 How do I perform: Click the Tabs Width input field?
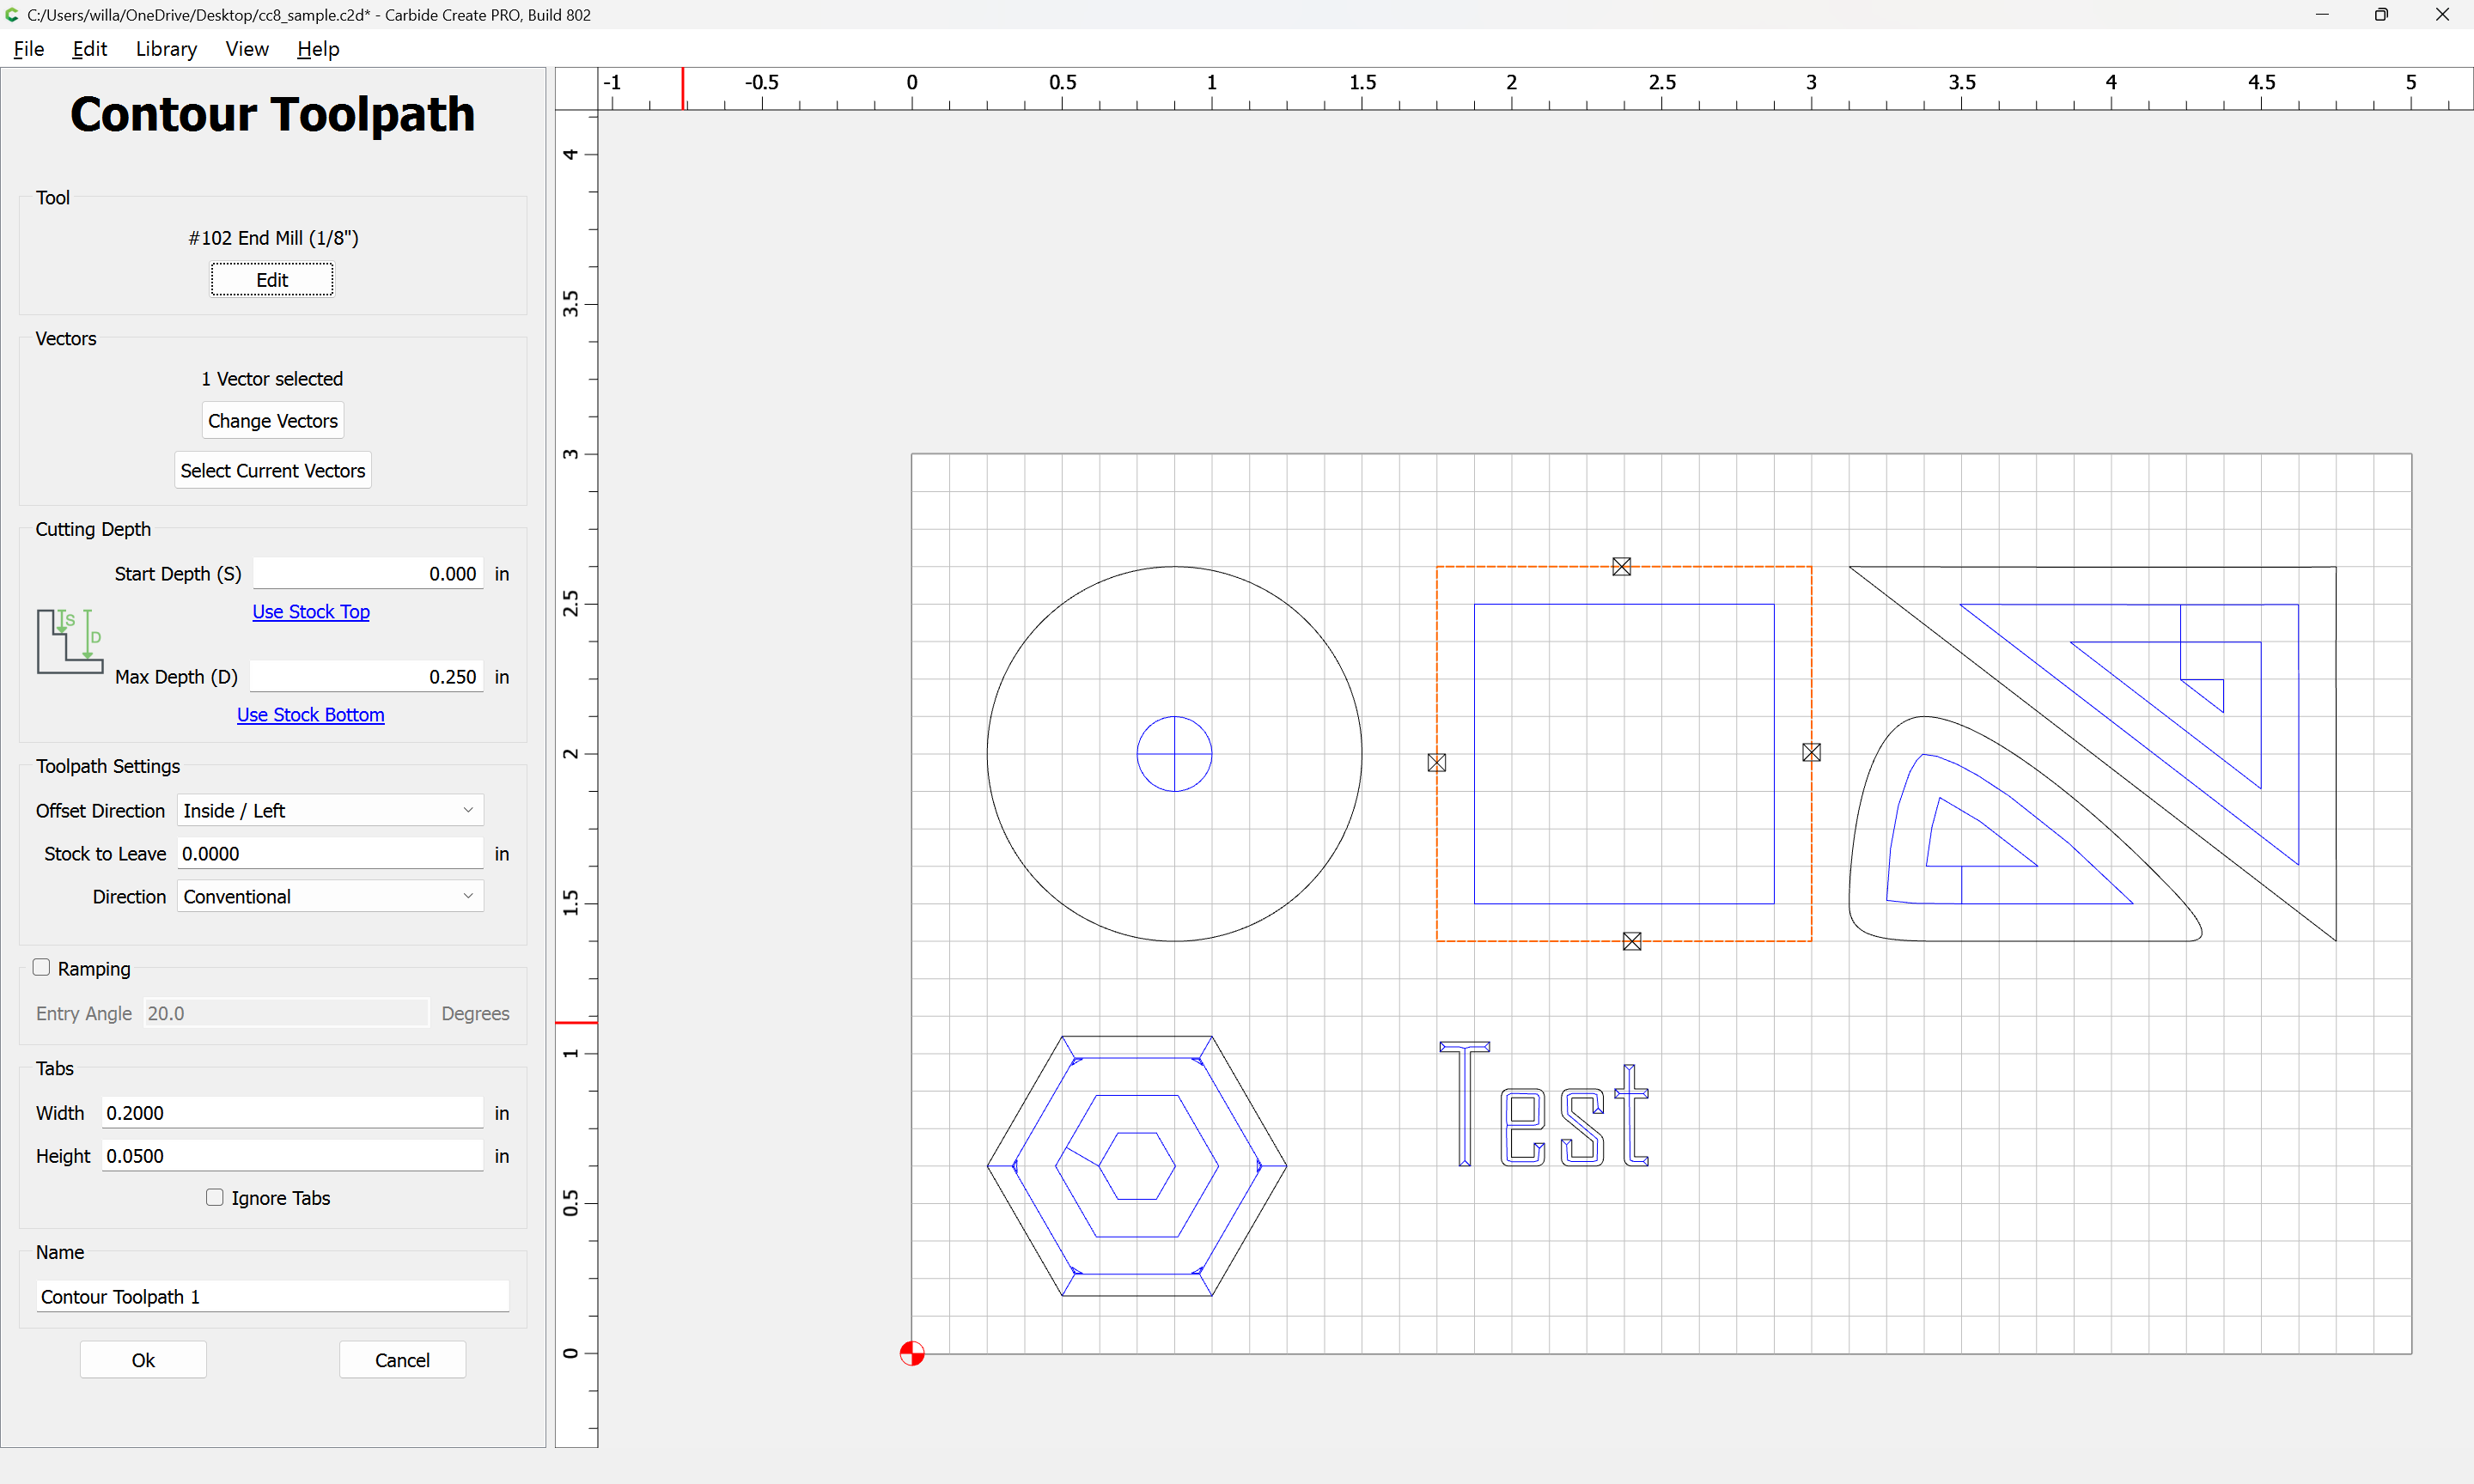pos(292,1113)
